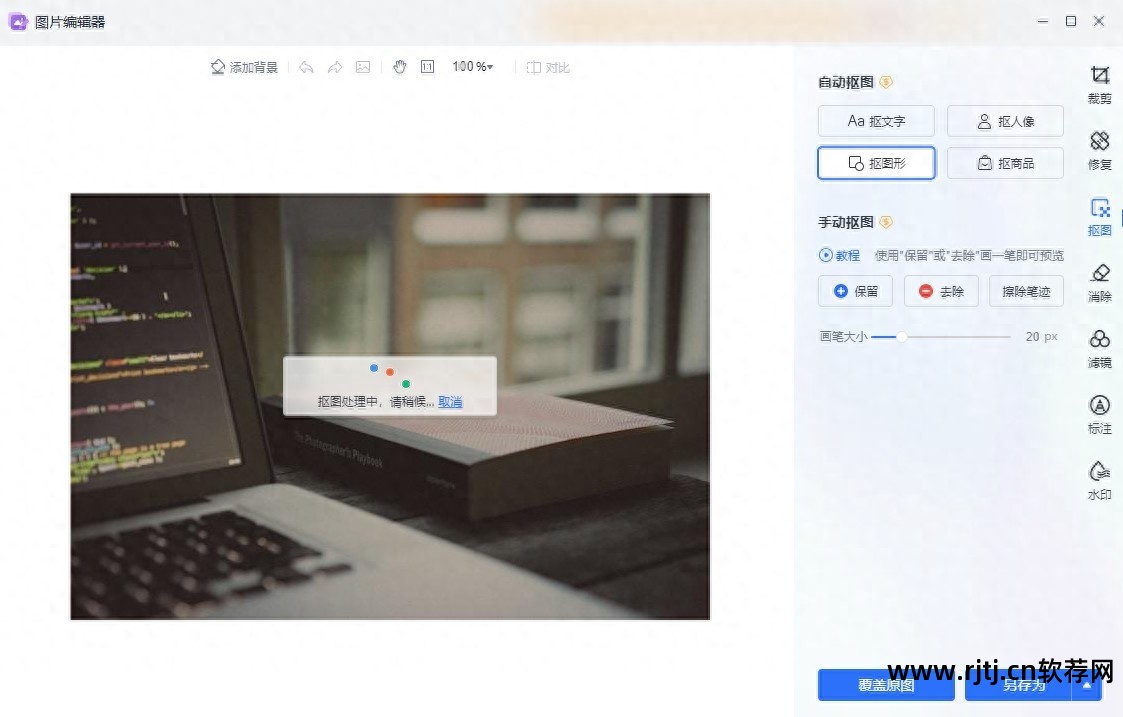Click the 图片编辑器 app logo icon
This screenshot has height=717, width=1123.
click(x=18, y=21)
